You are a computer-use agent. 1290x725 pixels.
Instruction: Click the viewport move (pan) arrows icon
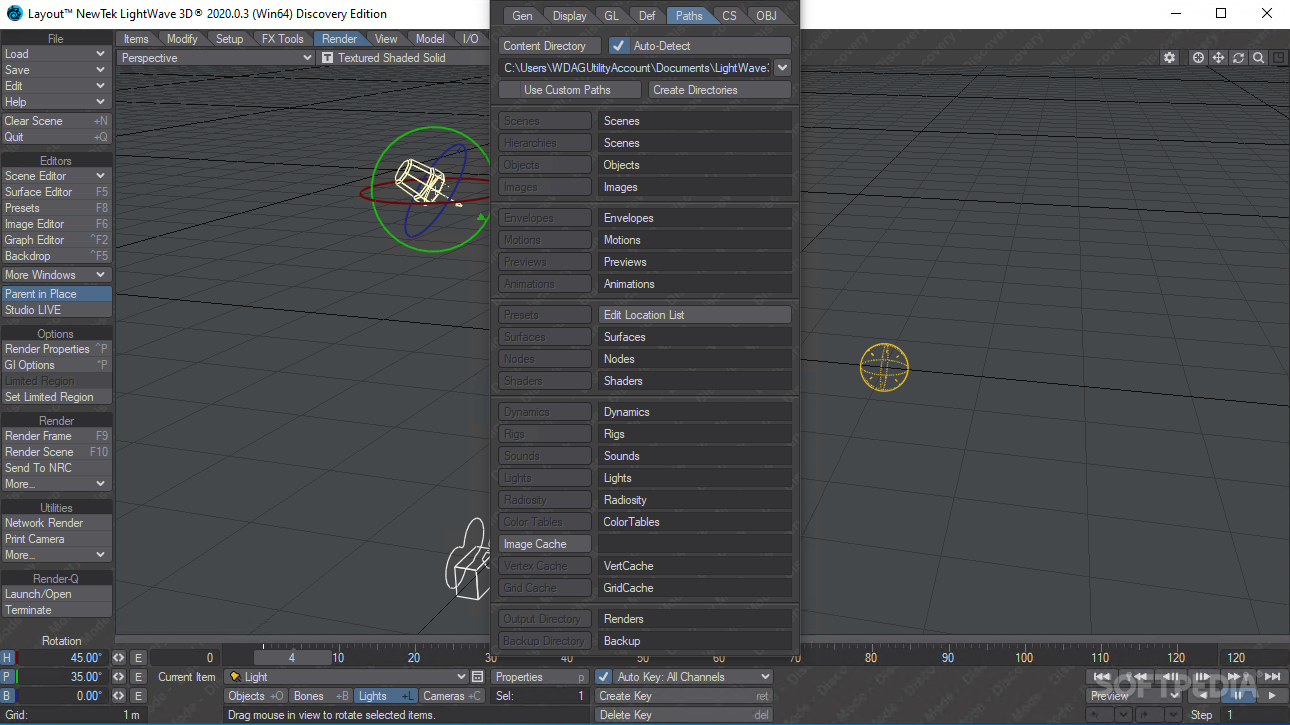(x=1218, y=58)
